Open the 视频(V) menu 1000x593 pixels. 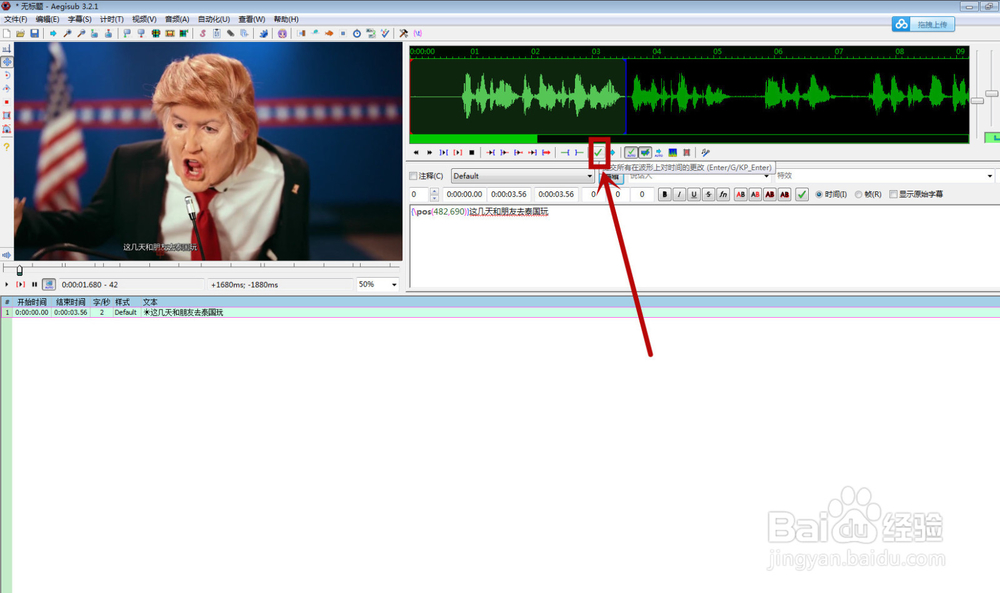[x=144, y=19]
